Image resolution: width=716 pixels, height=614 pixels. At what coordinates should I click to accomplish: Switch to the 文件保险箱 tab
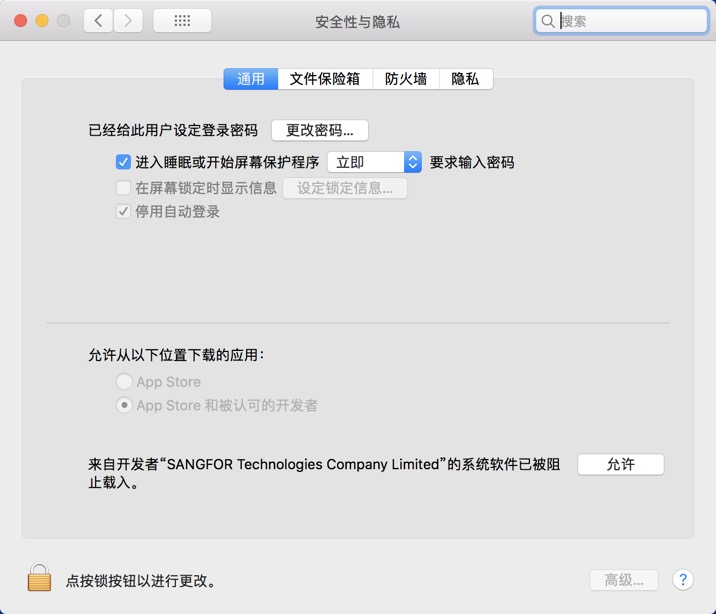pyautogui.click(x=325, y=79)
